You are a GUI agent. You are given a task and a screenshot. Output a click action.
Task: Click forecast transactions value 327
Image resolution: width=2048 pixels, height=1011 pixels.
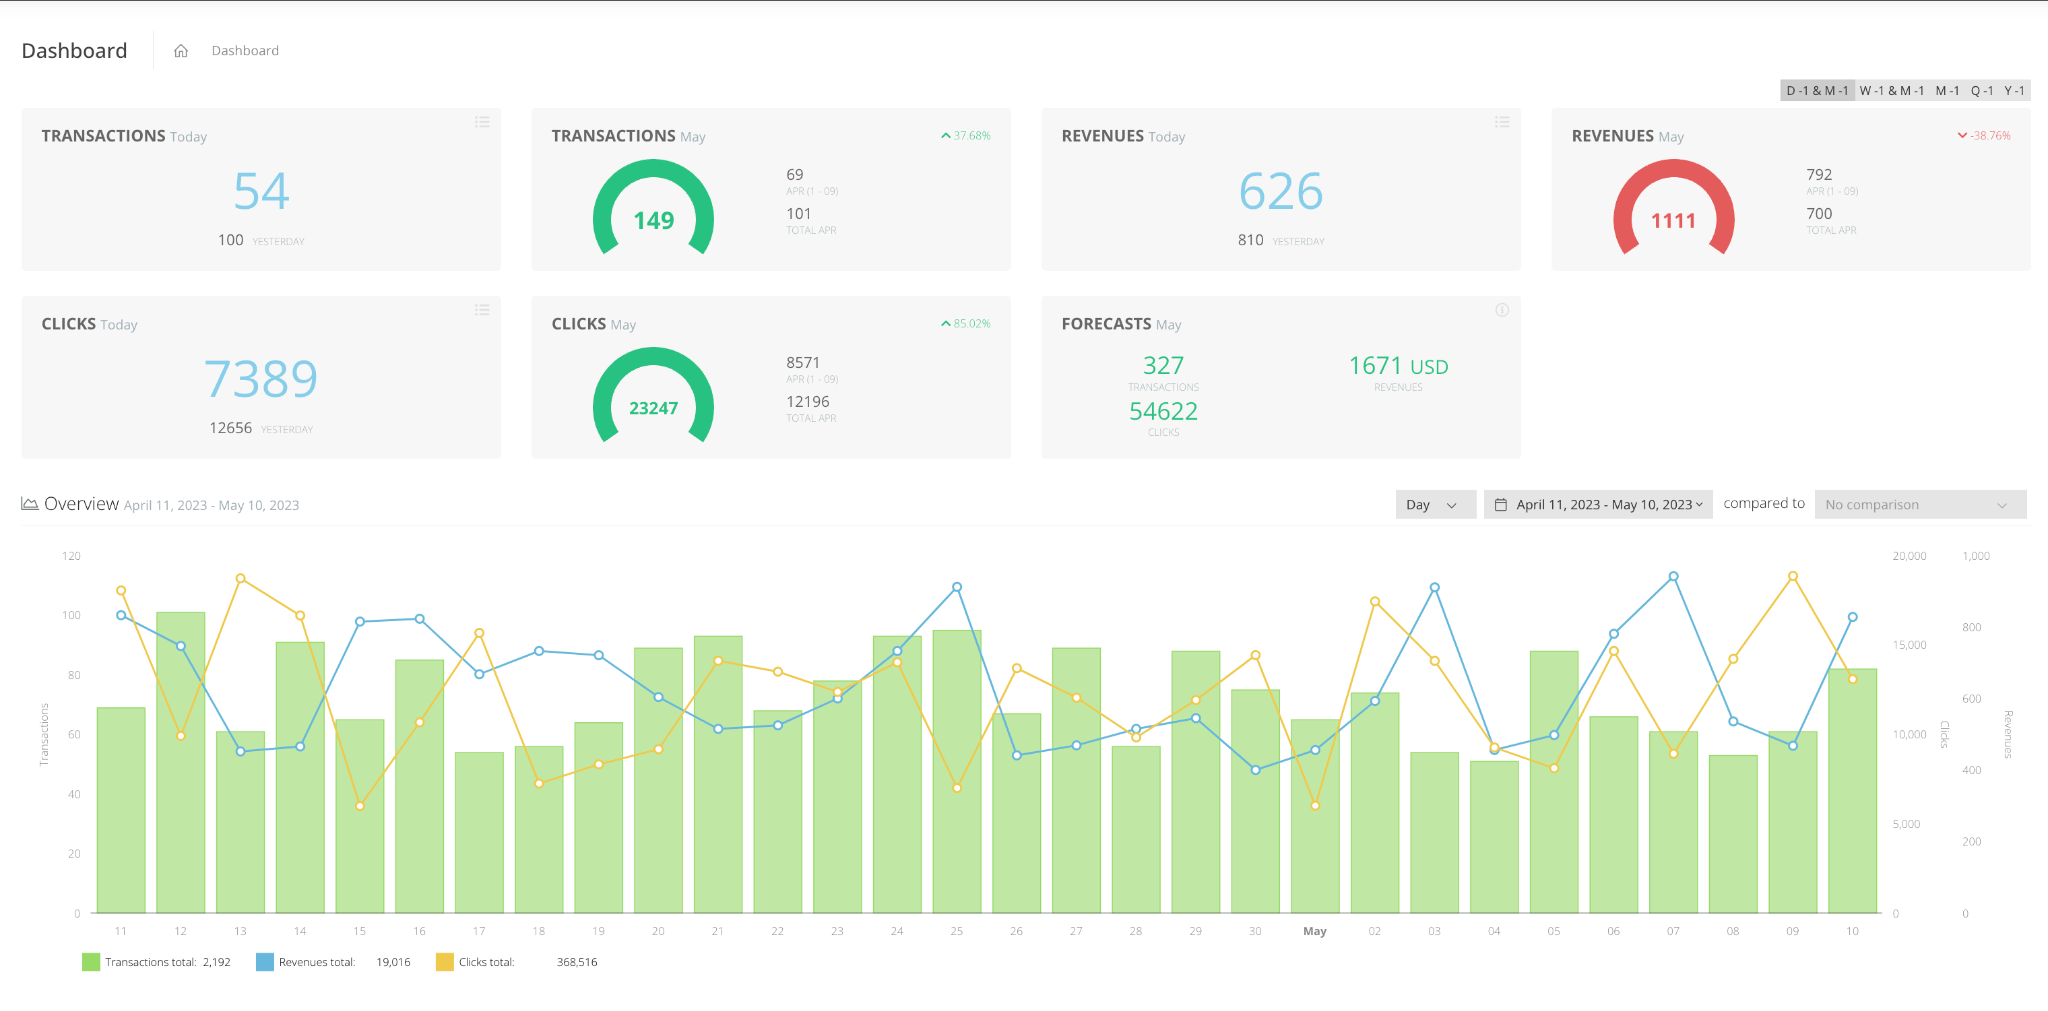tap(1163, 366)
